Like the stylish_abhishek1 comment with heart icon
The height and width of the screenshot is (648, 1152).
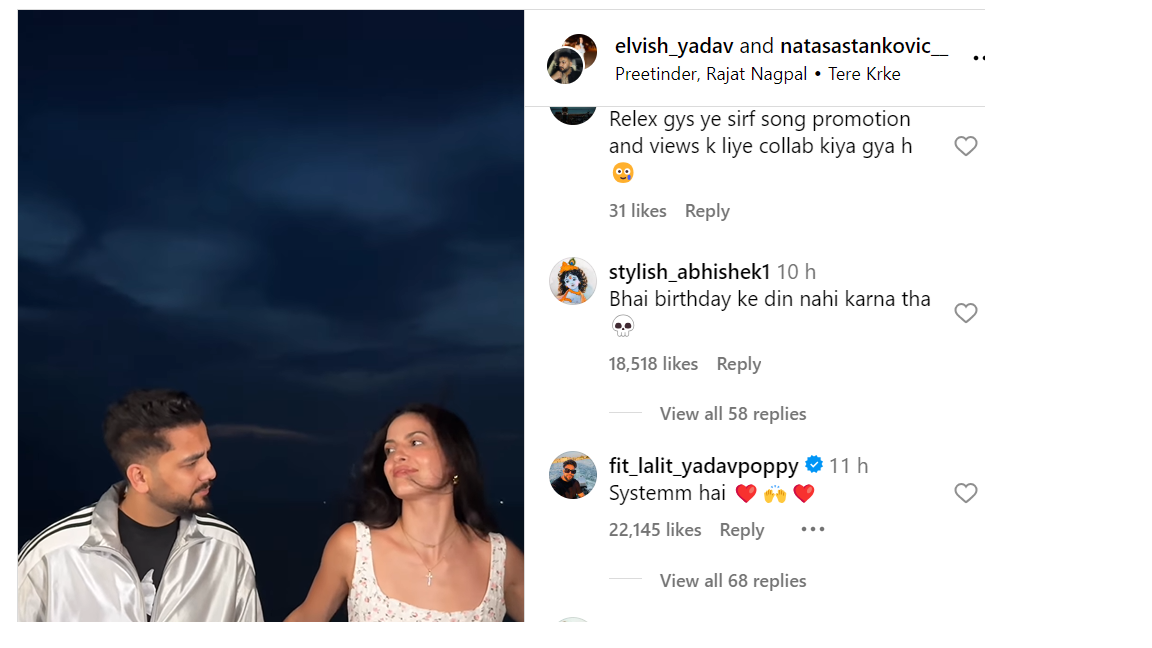point(965,313)
